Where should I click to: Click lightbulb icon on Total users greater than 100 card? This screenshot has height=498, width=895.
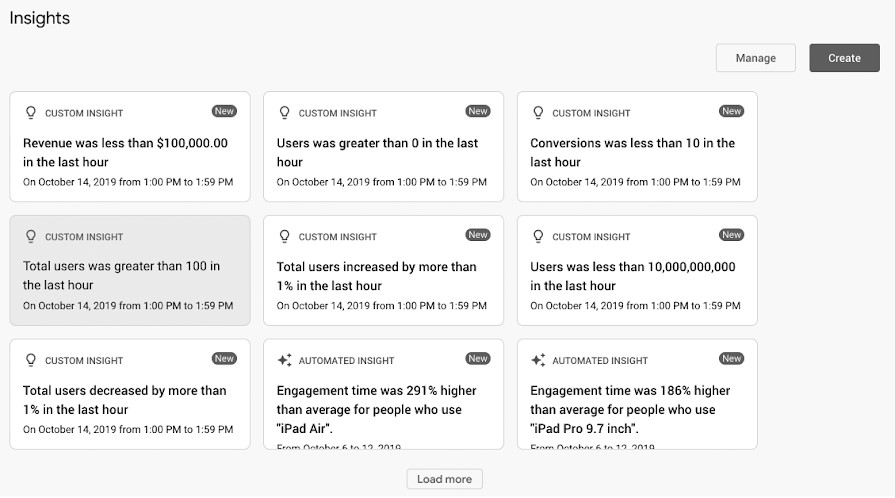coord(31,237)
